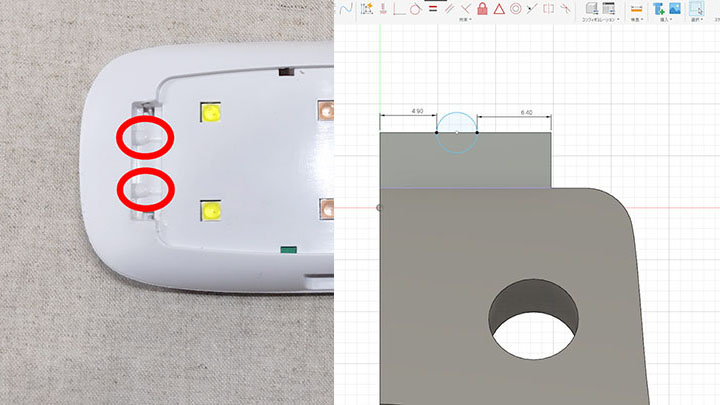Click the 4.90 dimension value
The height and width of the screenshot is (405, 720).
418,111
